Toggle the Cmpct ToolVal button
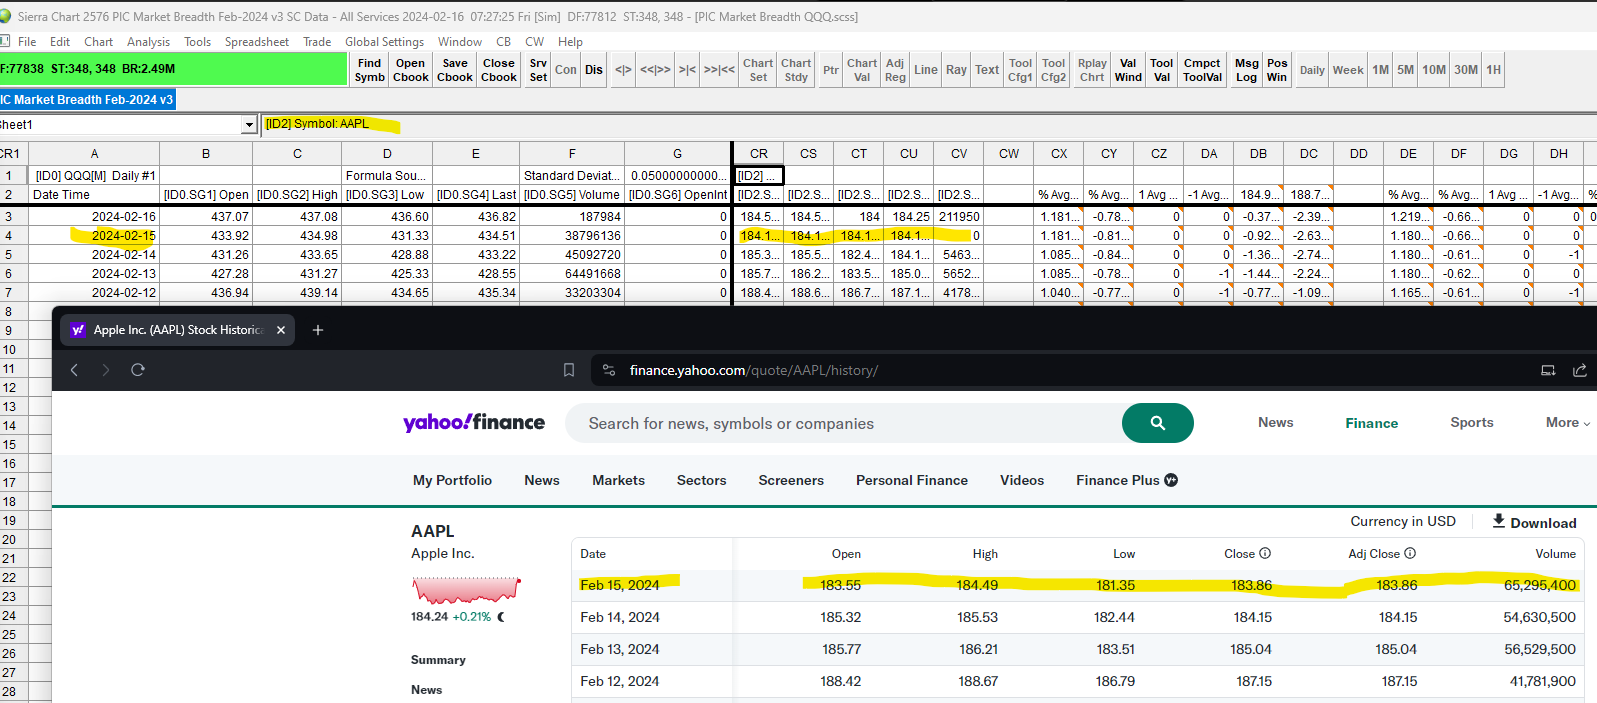The width and height of the screenshot is (1597, 703). (x=1202, y=70)
